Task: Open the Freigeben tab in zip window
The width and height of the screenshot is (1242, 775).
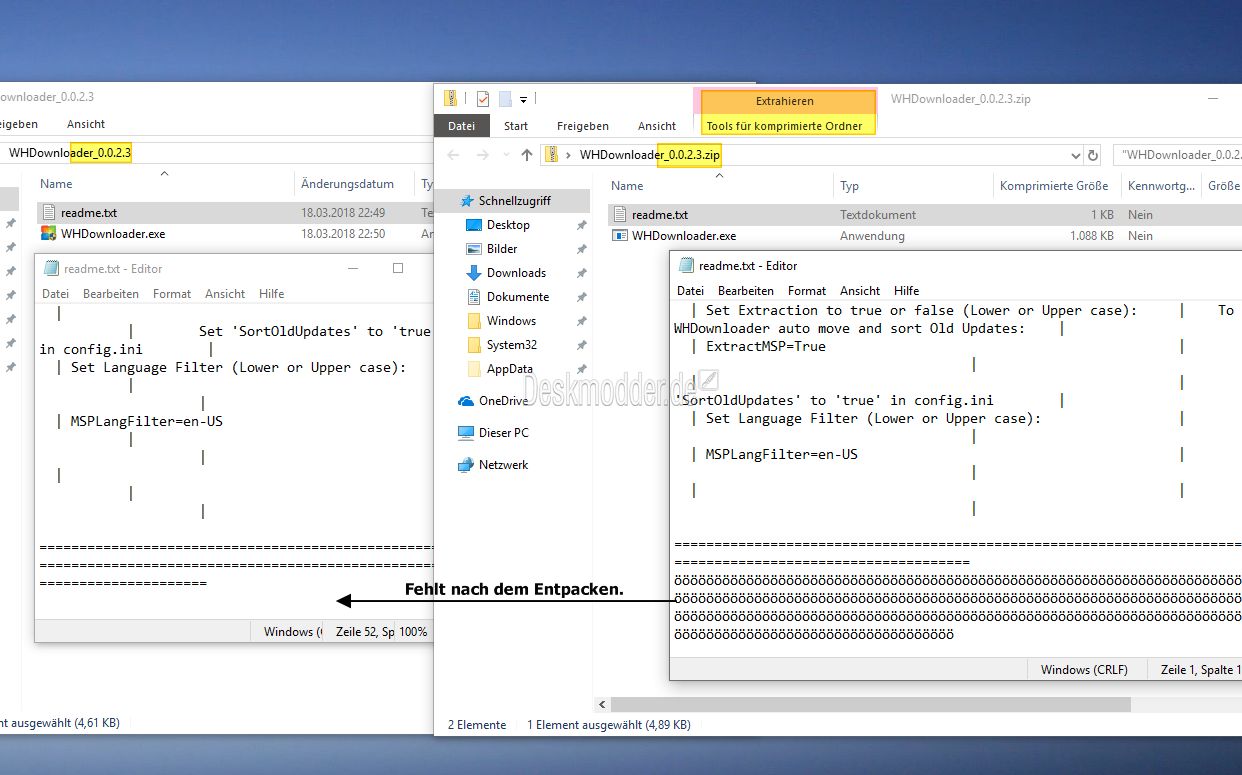Action: coord(582,126)
